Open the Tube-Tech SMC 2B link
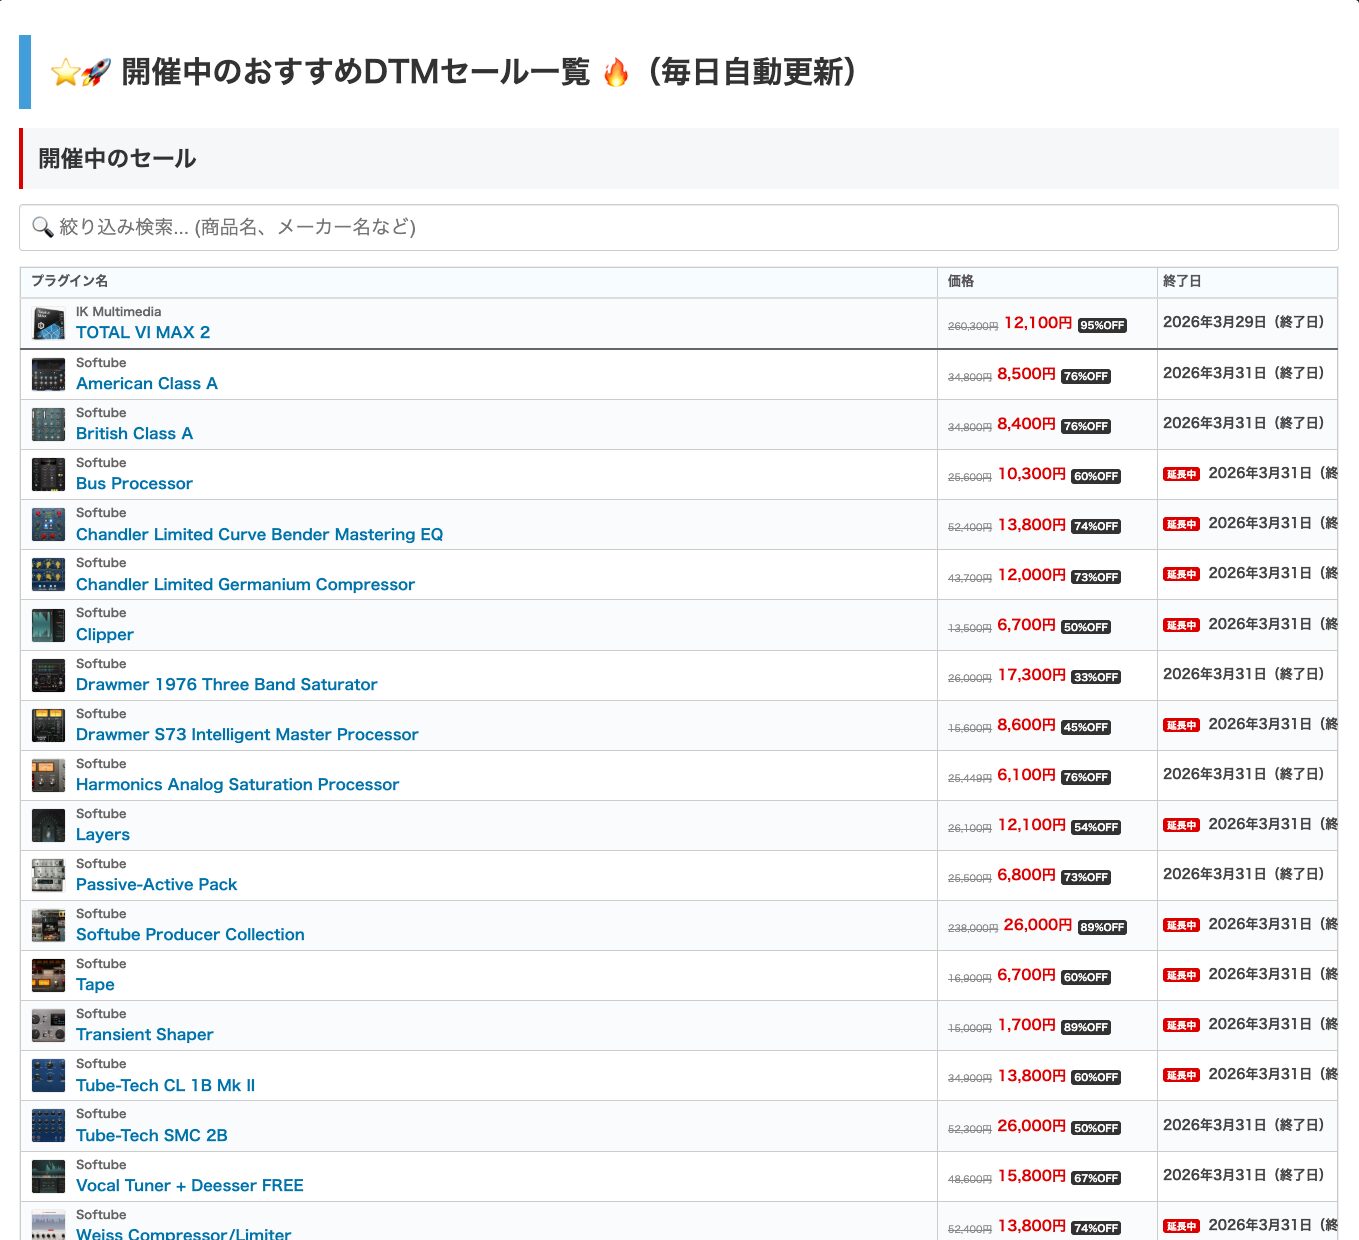This screenshot has height=1240, width=1359. pyautogui.click(x=152, y=1136)
